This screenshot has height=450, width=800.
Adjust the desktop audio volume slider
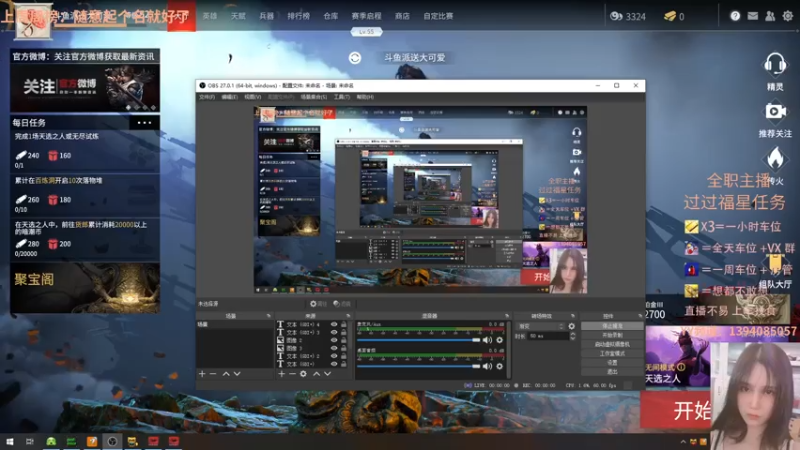(x=419, y=366)
